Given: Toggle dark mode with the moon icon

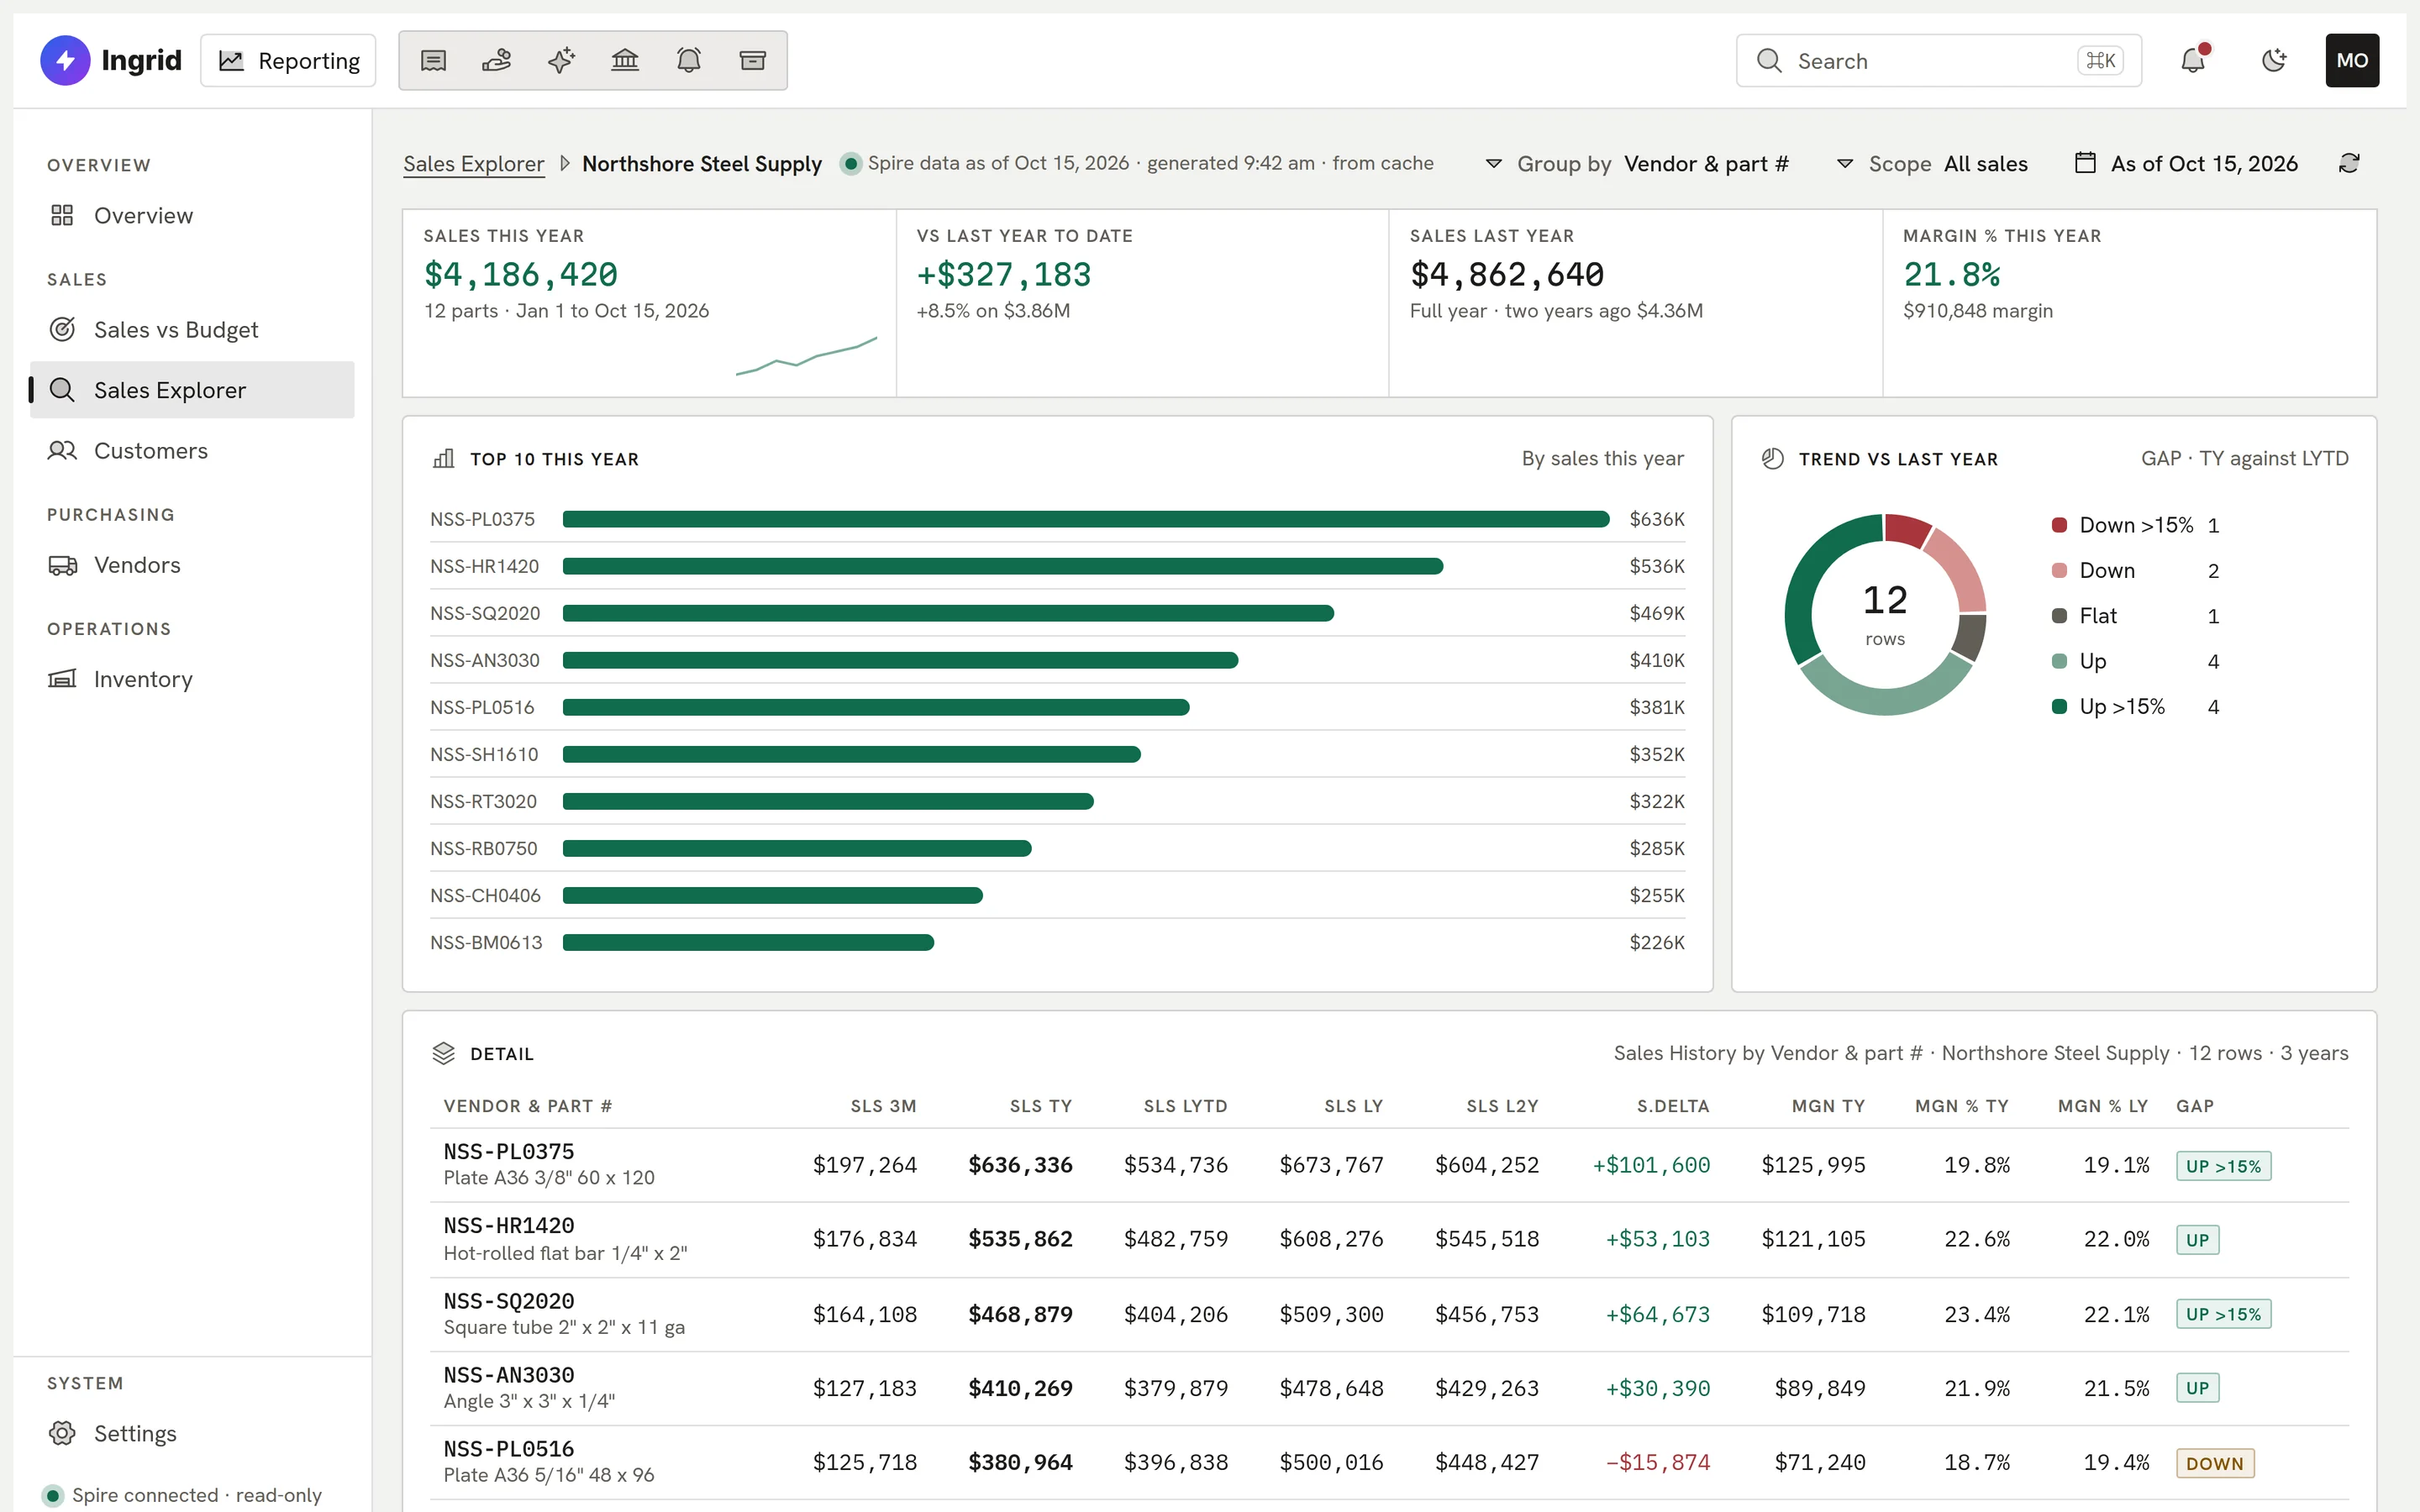Looking at the screenshot, I should (x=2274, y=61).
